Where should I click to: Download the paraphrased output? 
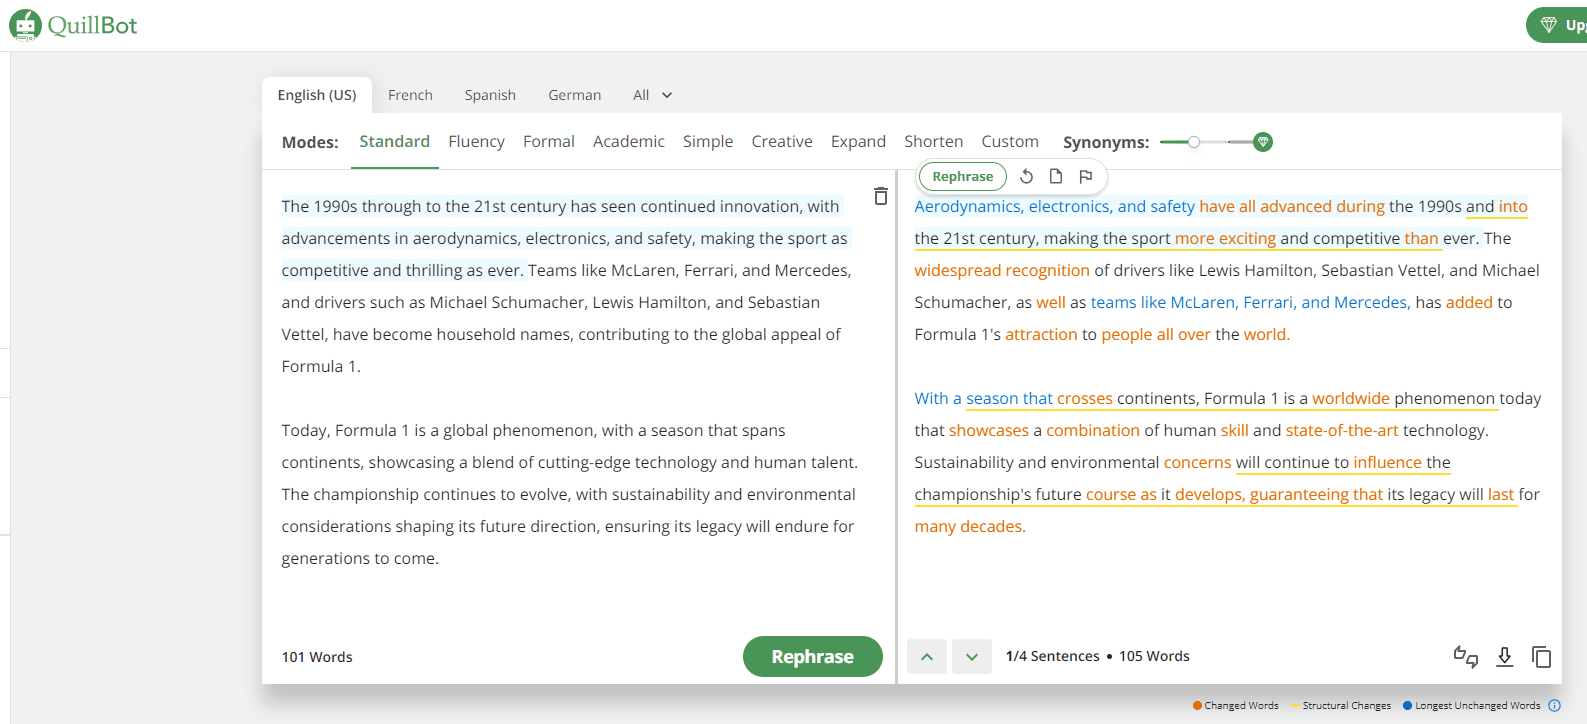pos(1504,656)
